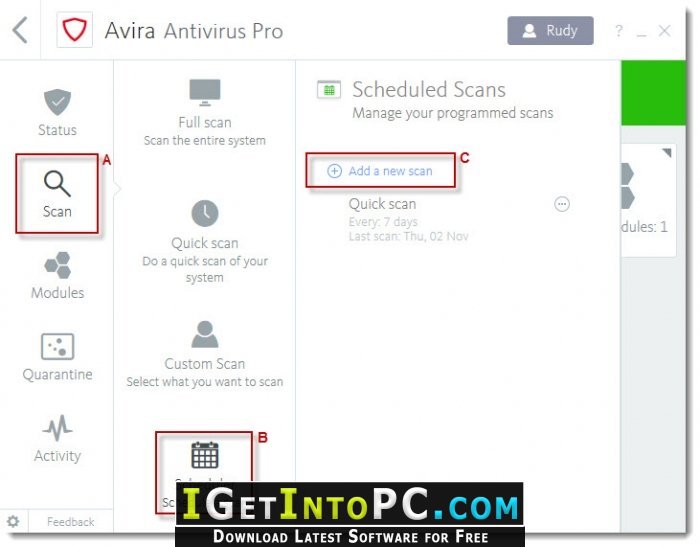Open the help question mark

coord(618,30)
